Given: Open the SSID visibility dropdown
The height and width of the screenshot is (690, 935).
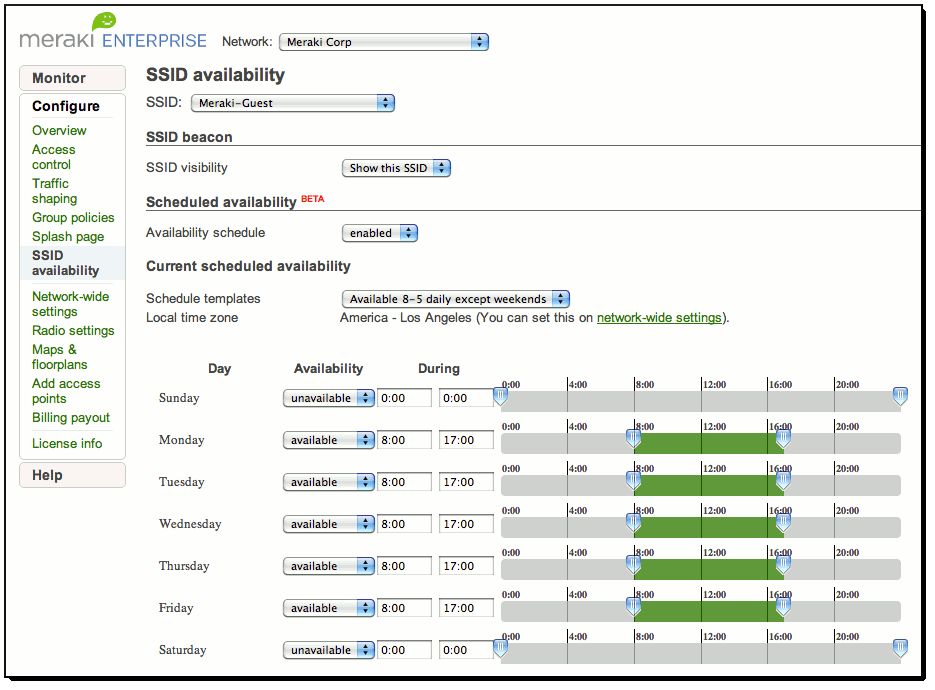Looking at the screenshot, I should coord(396,168).
